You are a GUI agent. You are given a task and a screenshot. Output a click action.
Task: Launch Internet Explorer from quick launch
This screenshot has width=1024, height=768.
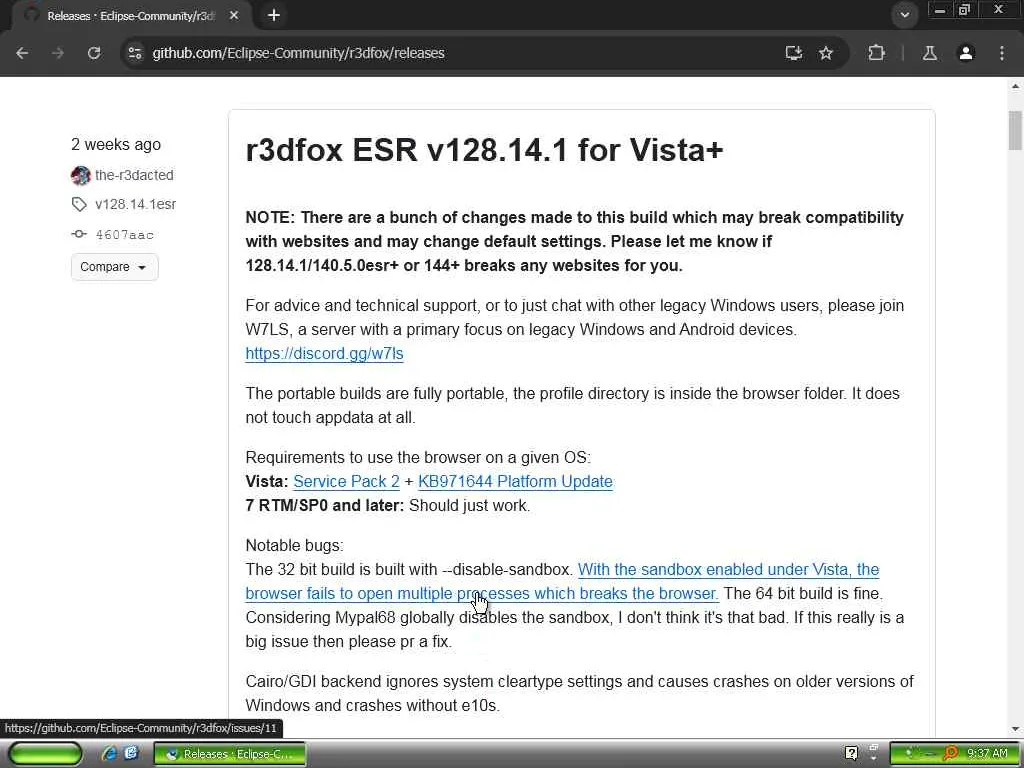109,754
